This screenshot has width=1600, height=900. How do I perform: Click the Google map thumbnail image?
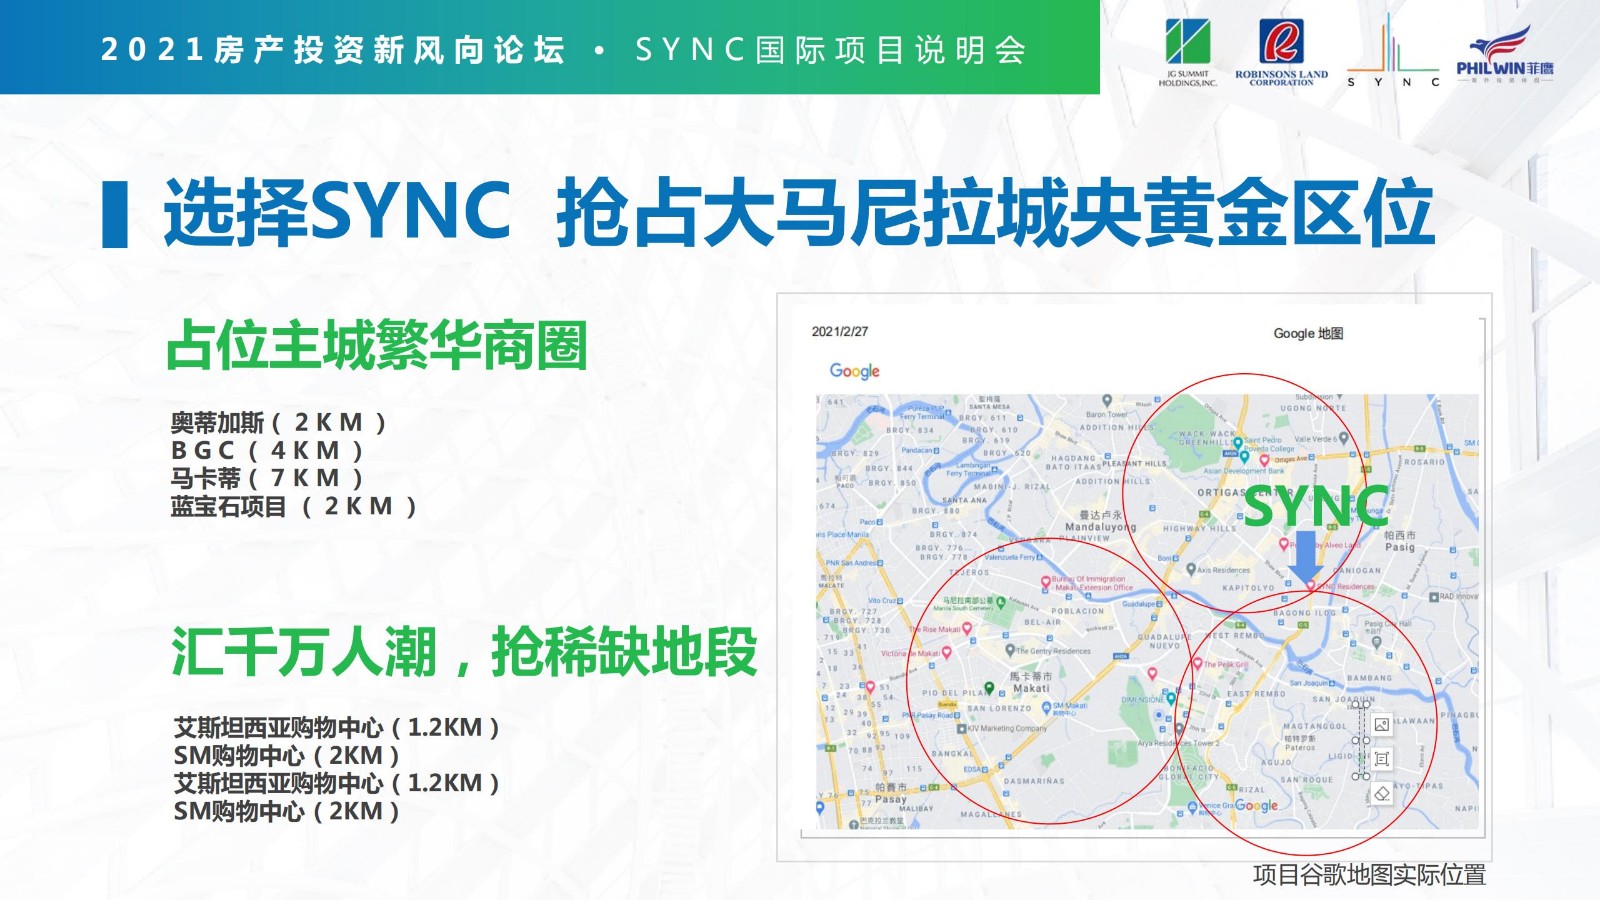pyautogui.click(x=1147, y=611)
